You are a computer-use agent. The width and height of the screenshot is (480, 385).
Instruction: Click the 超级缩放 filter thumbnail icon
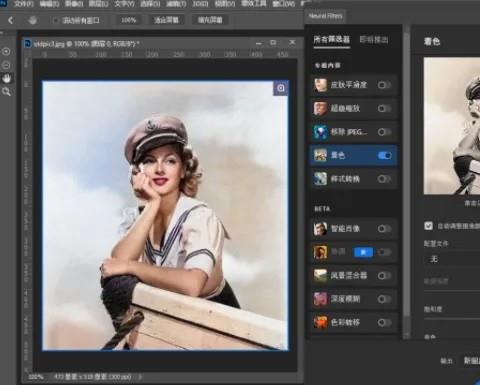point(320,108)
